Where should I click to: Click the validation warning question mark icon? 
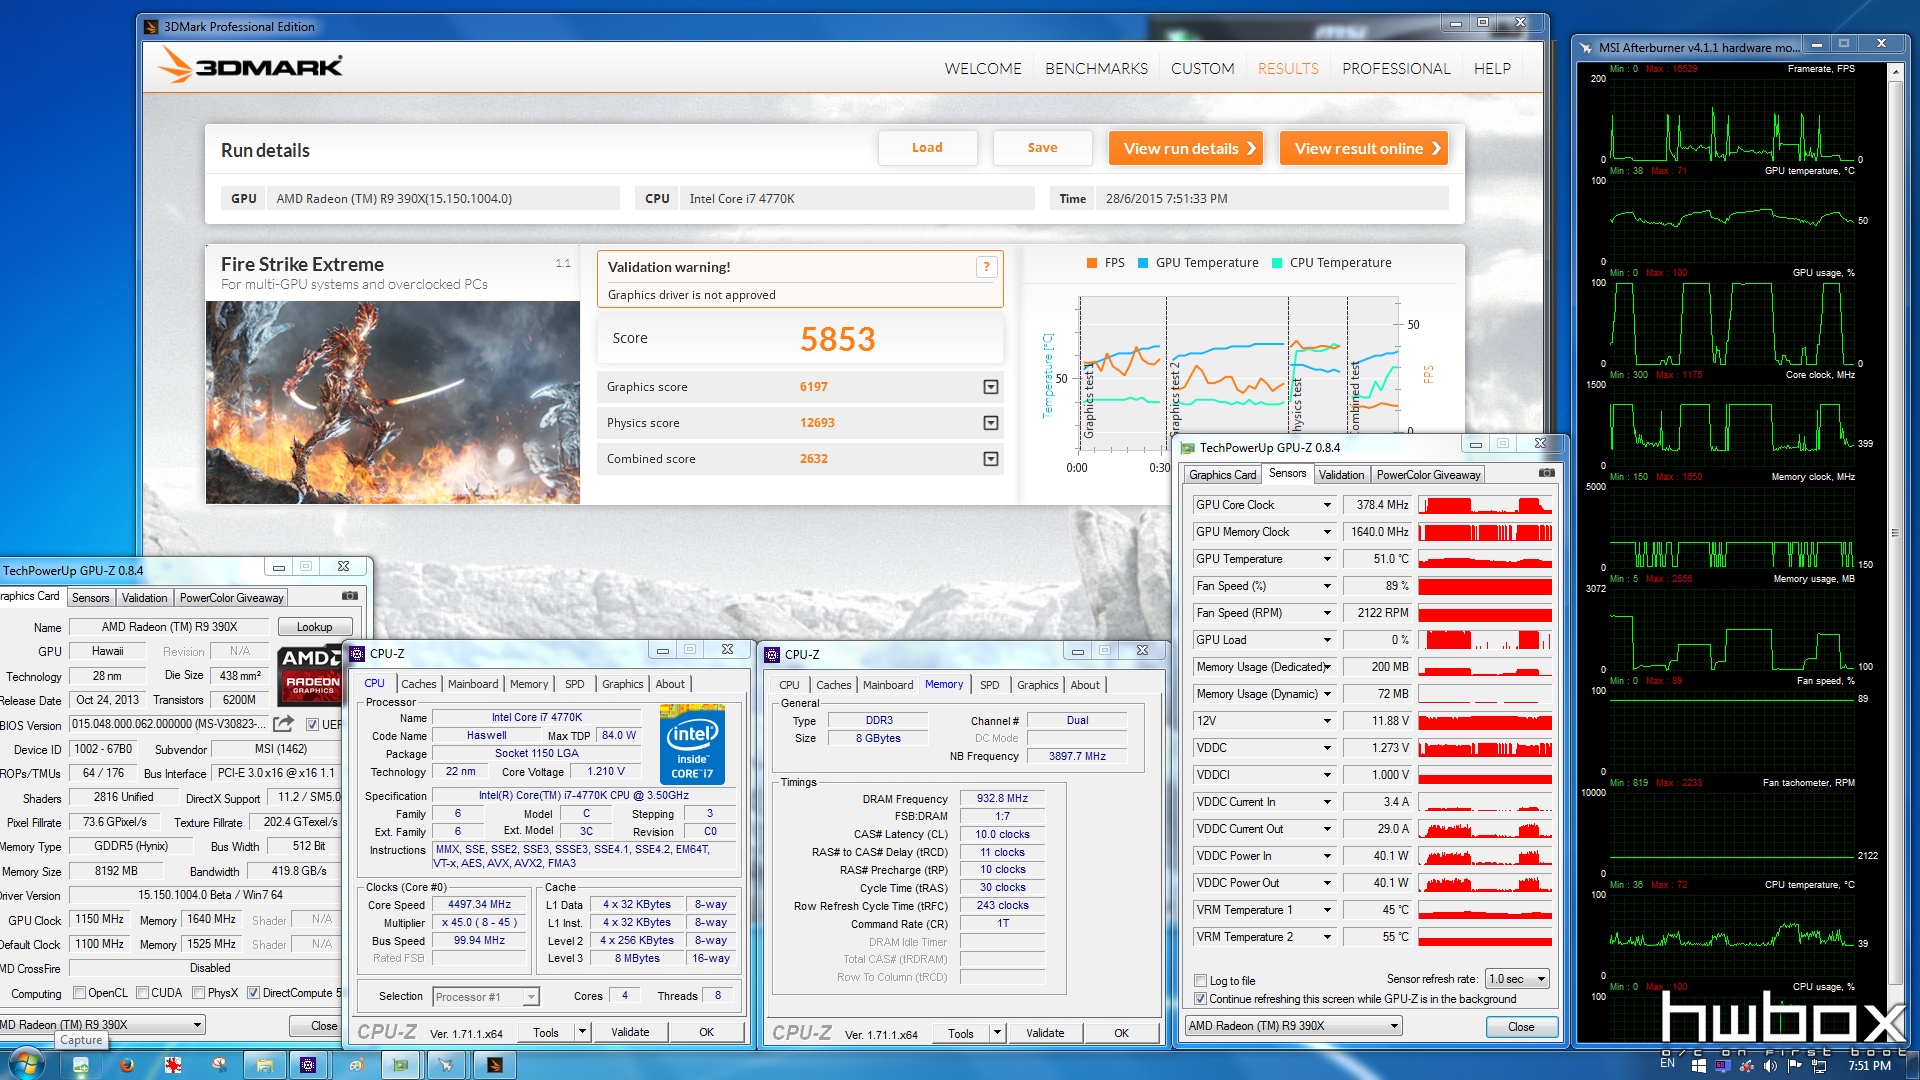986,267
